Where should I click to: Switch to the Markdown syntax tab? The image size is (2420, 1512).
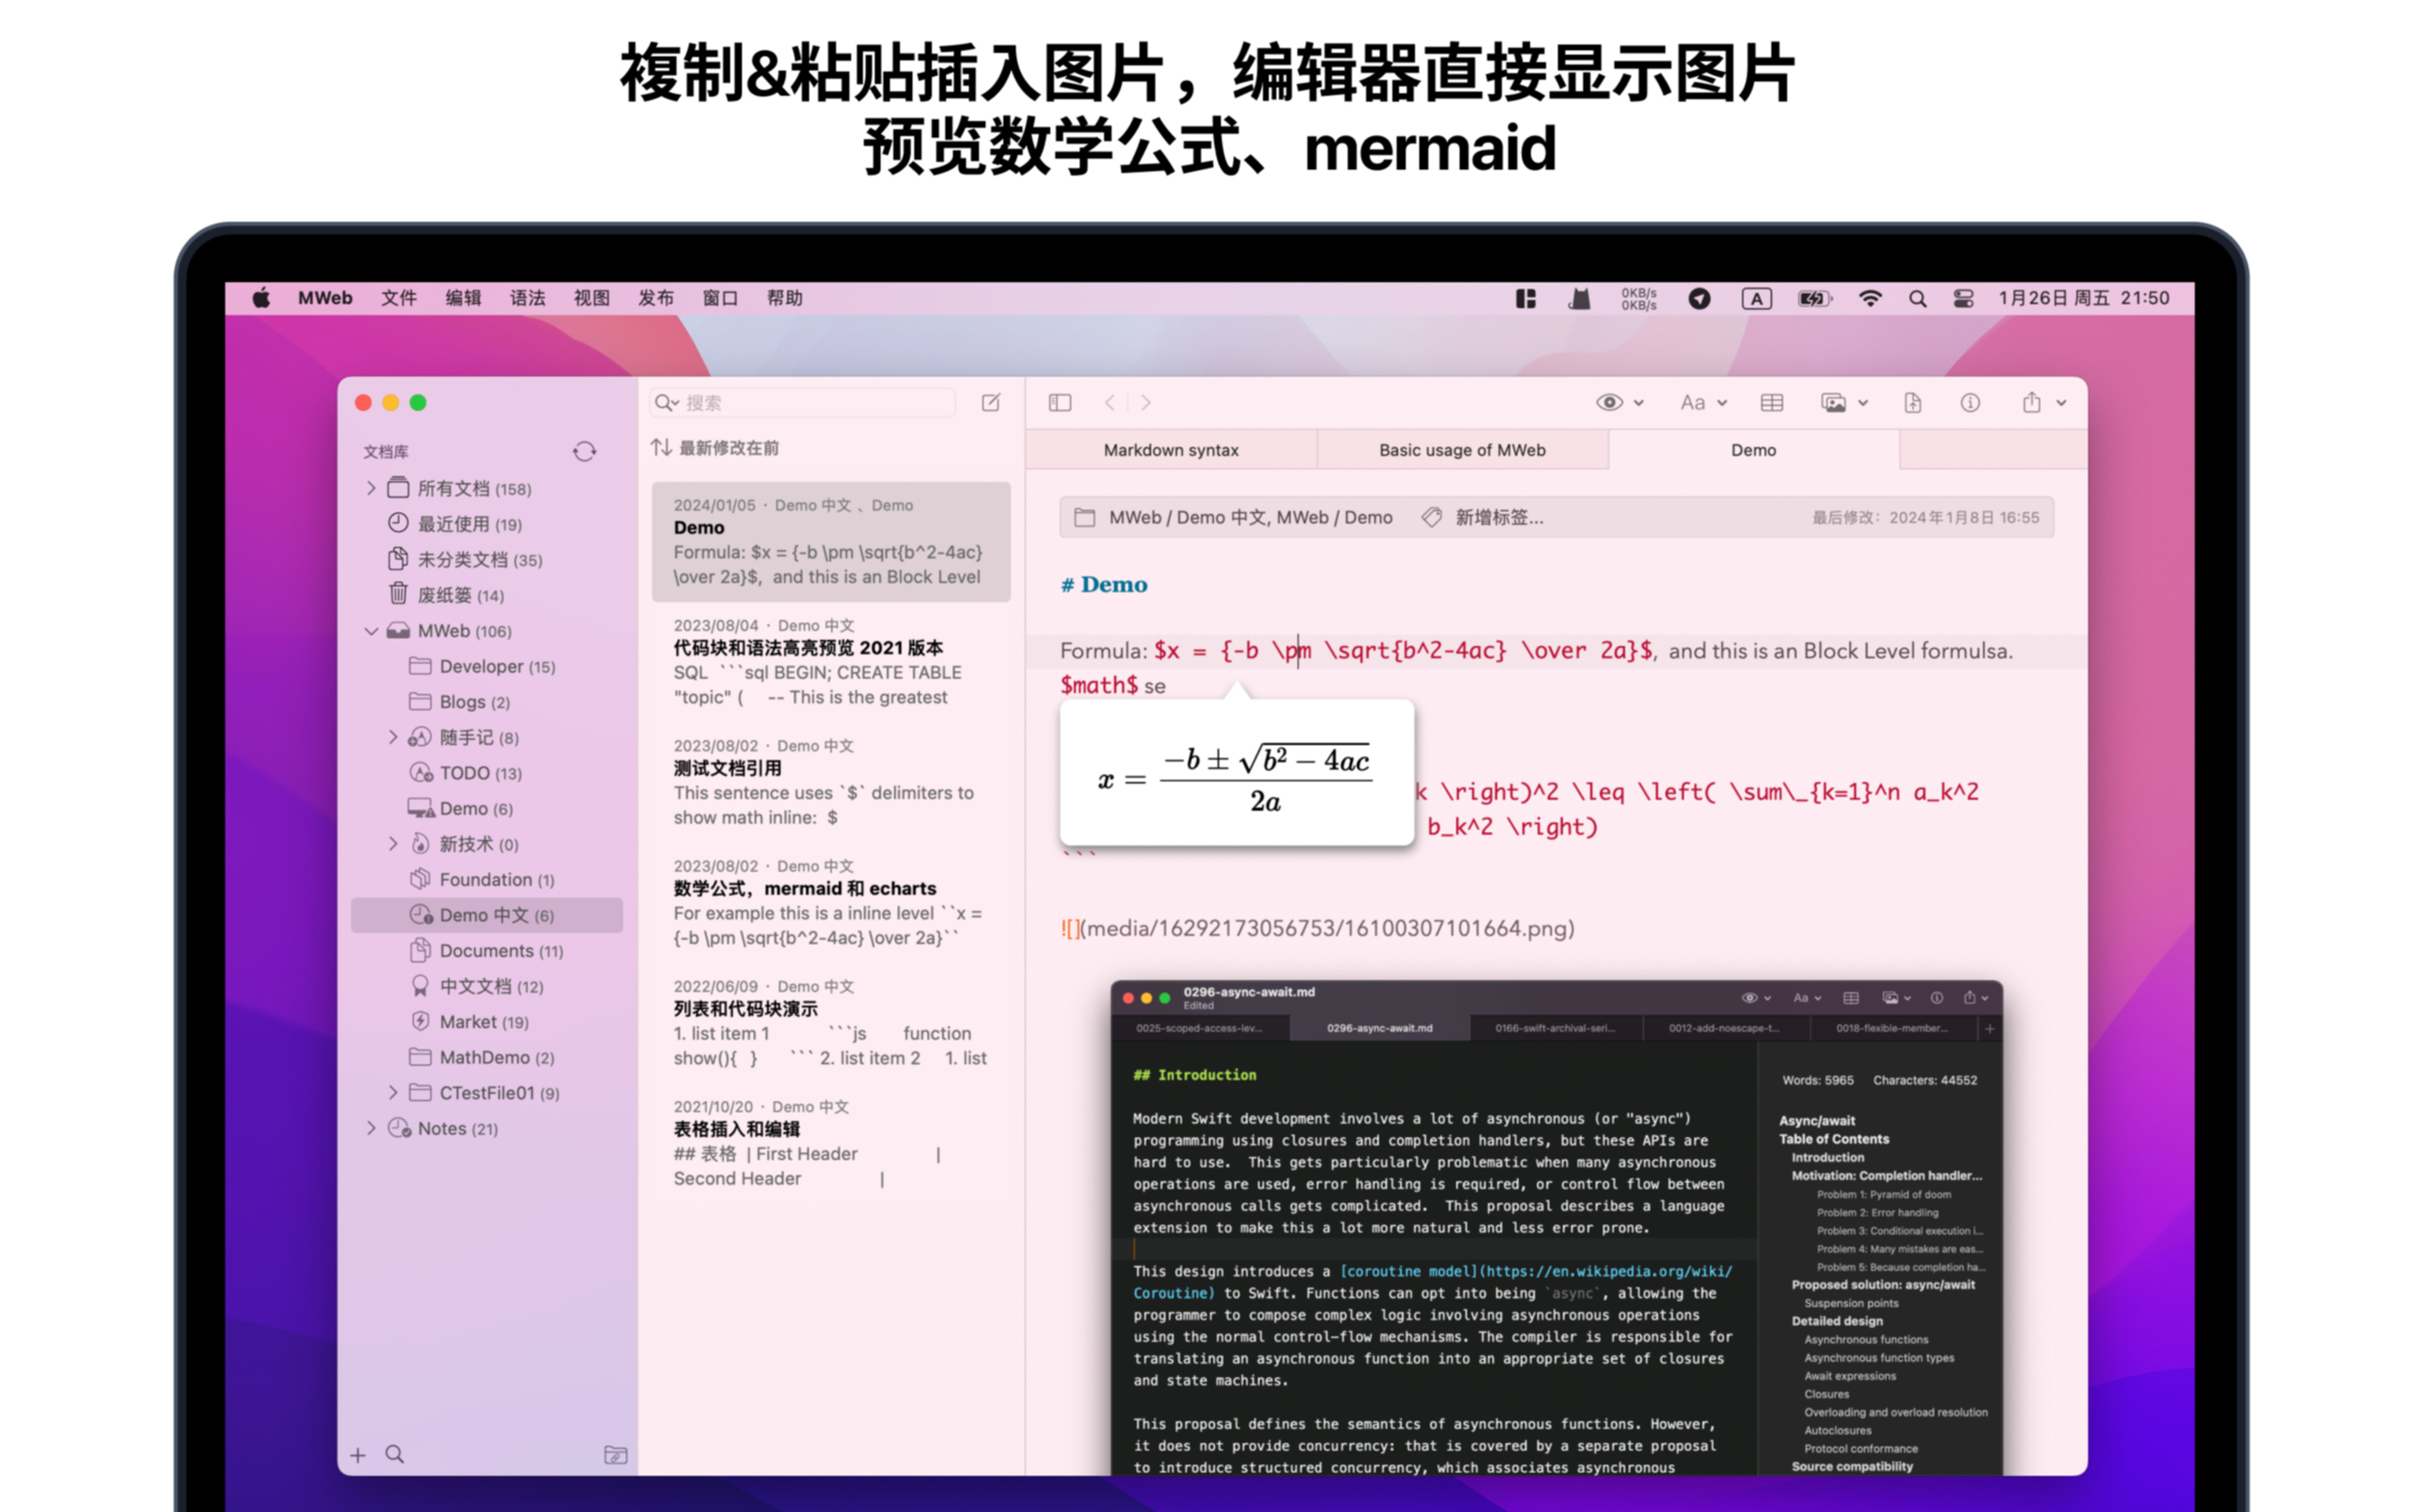pyautogui.click(x=1170, y=450)
